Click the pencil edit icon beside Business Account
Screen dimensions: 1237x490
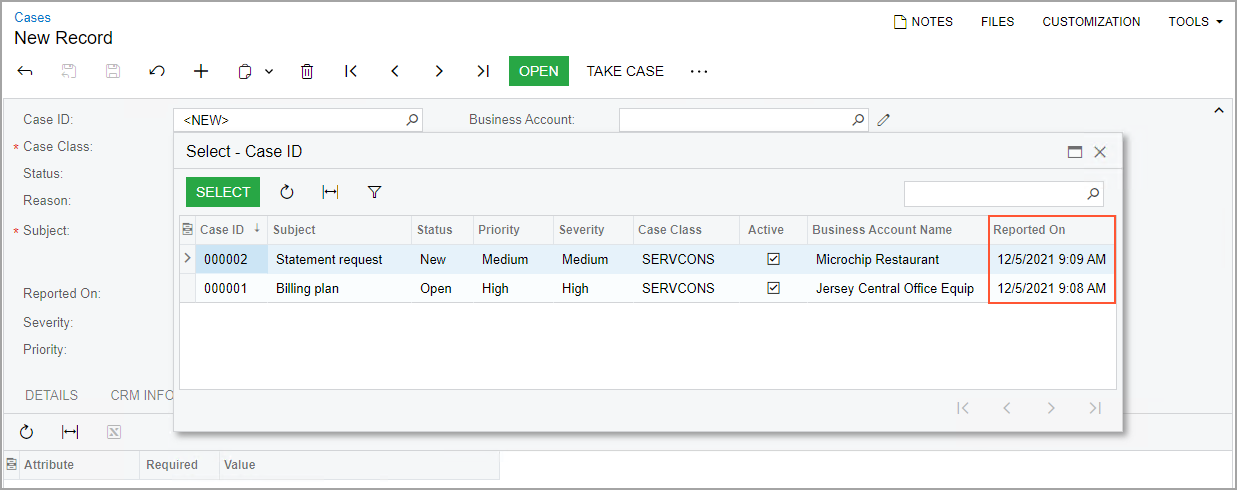[883, 120]
